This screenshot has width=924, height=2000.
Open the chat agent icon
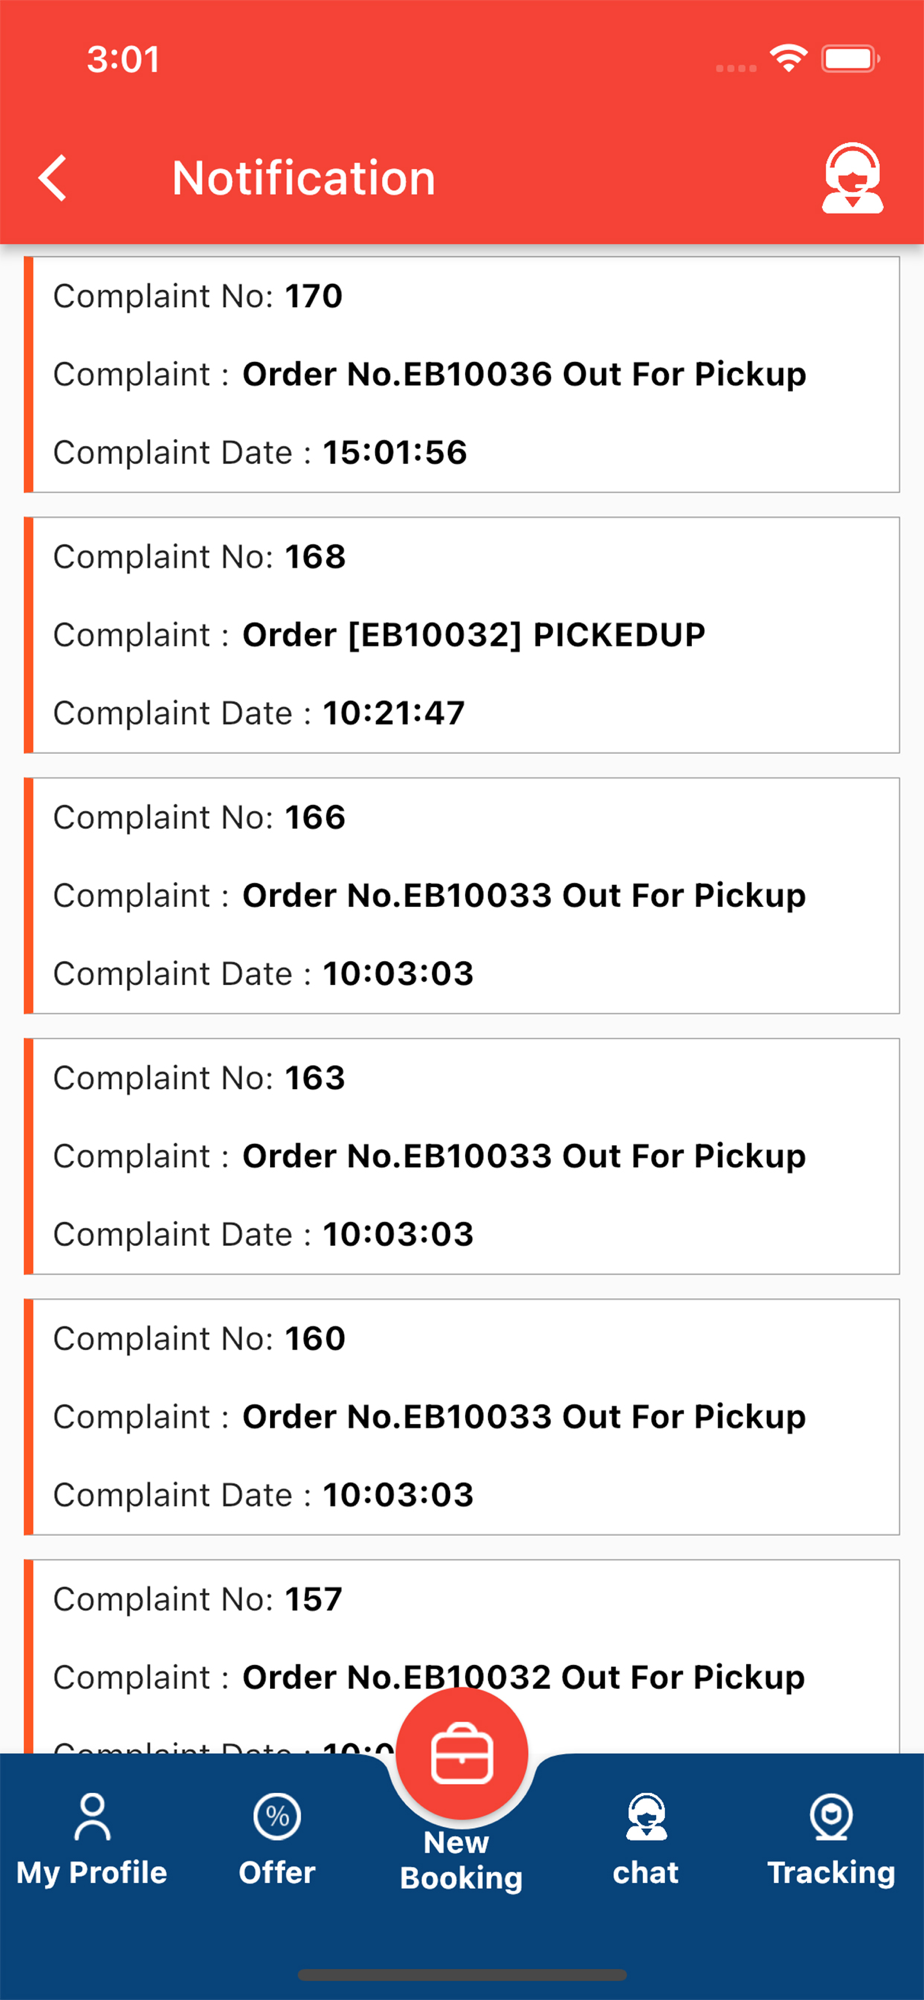pos(646,1817)
